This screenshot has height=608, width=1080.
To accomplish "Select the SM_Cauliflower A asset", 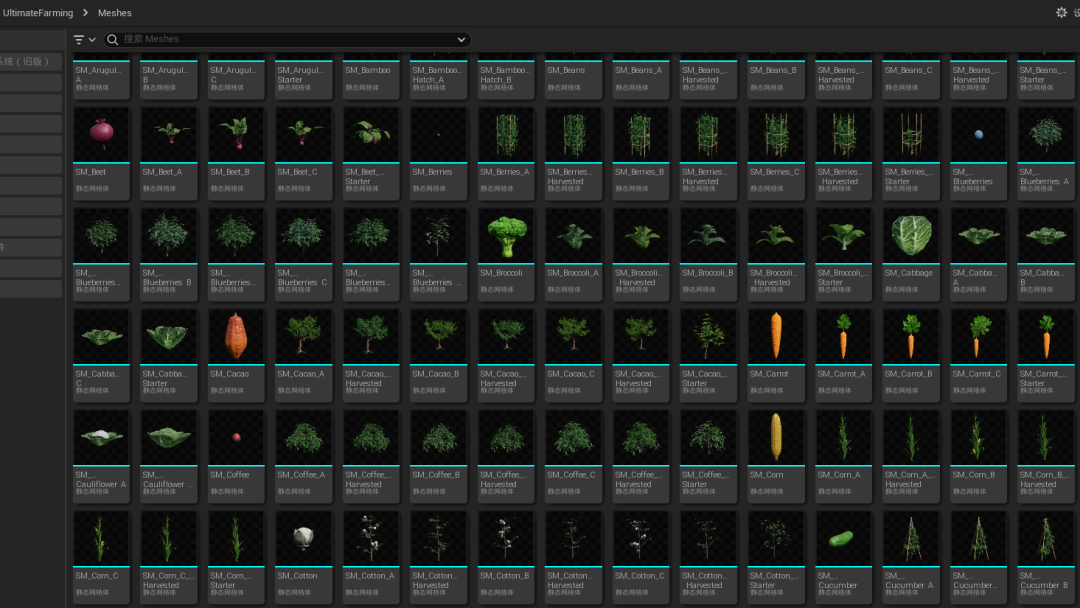I will click(x=101, y=457).
